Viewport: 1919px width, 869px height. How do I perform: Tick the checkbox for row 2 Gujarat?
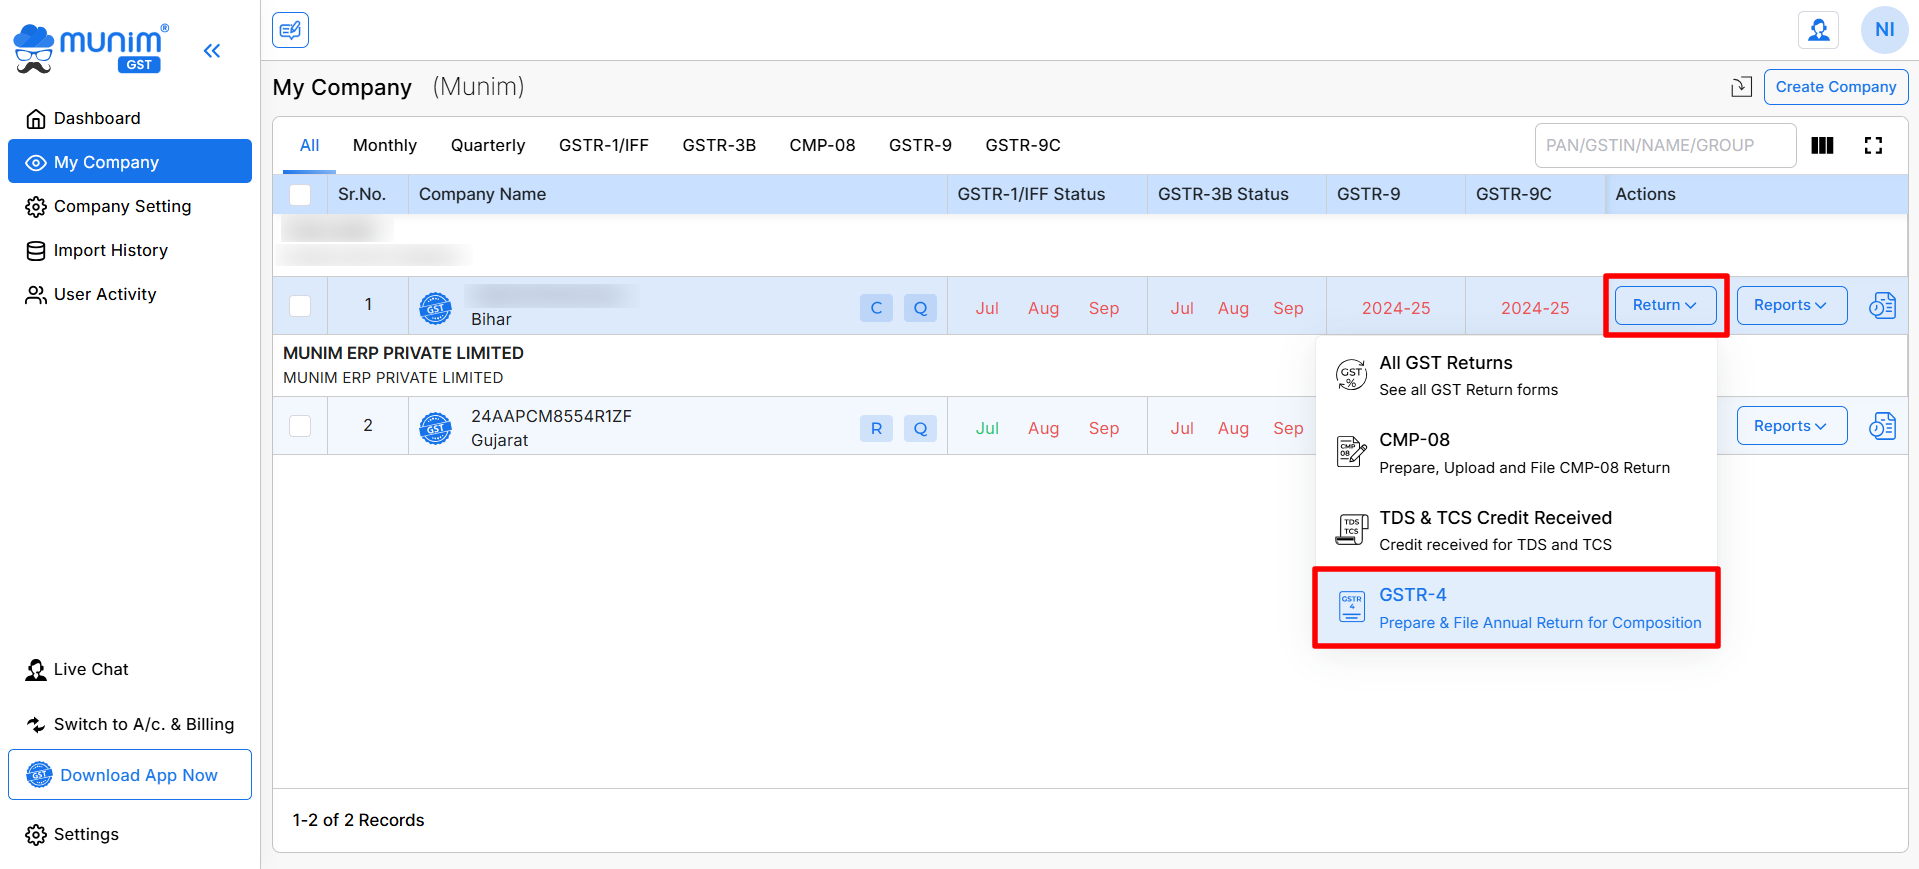point(300,426)
